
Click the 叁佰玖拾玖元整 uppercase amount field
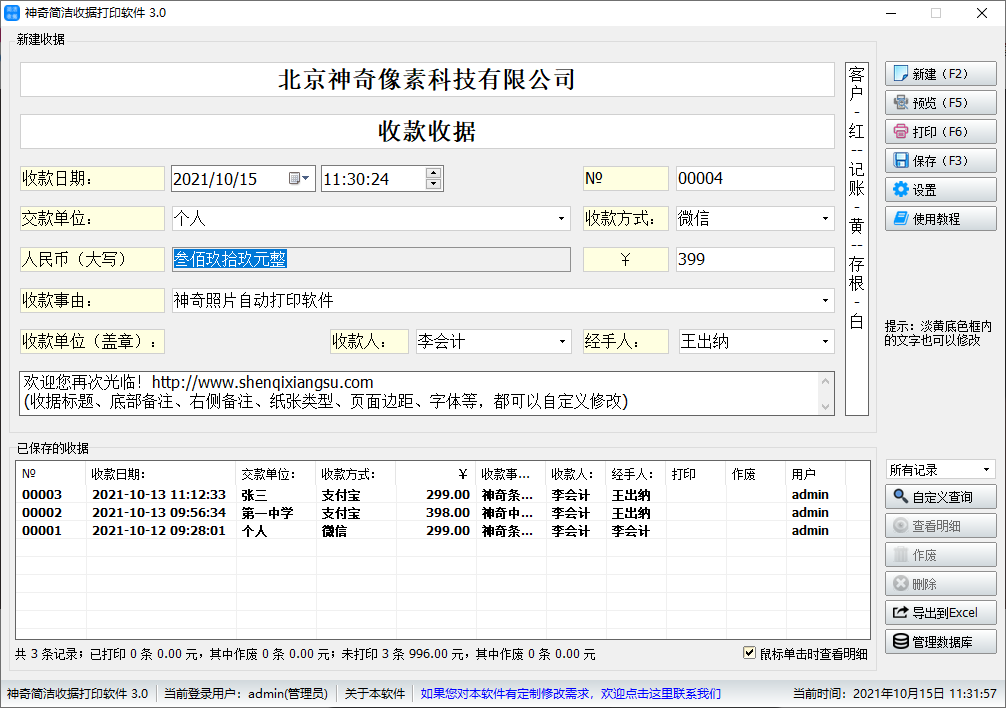371,259
